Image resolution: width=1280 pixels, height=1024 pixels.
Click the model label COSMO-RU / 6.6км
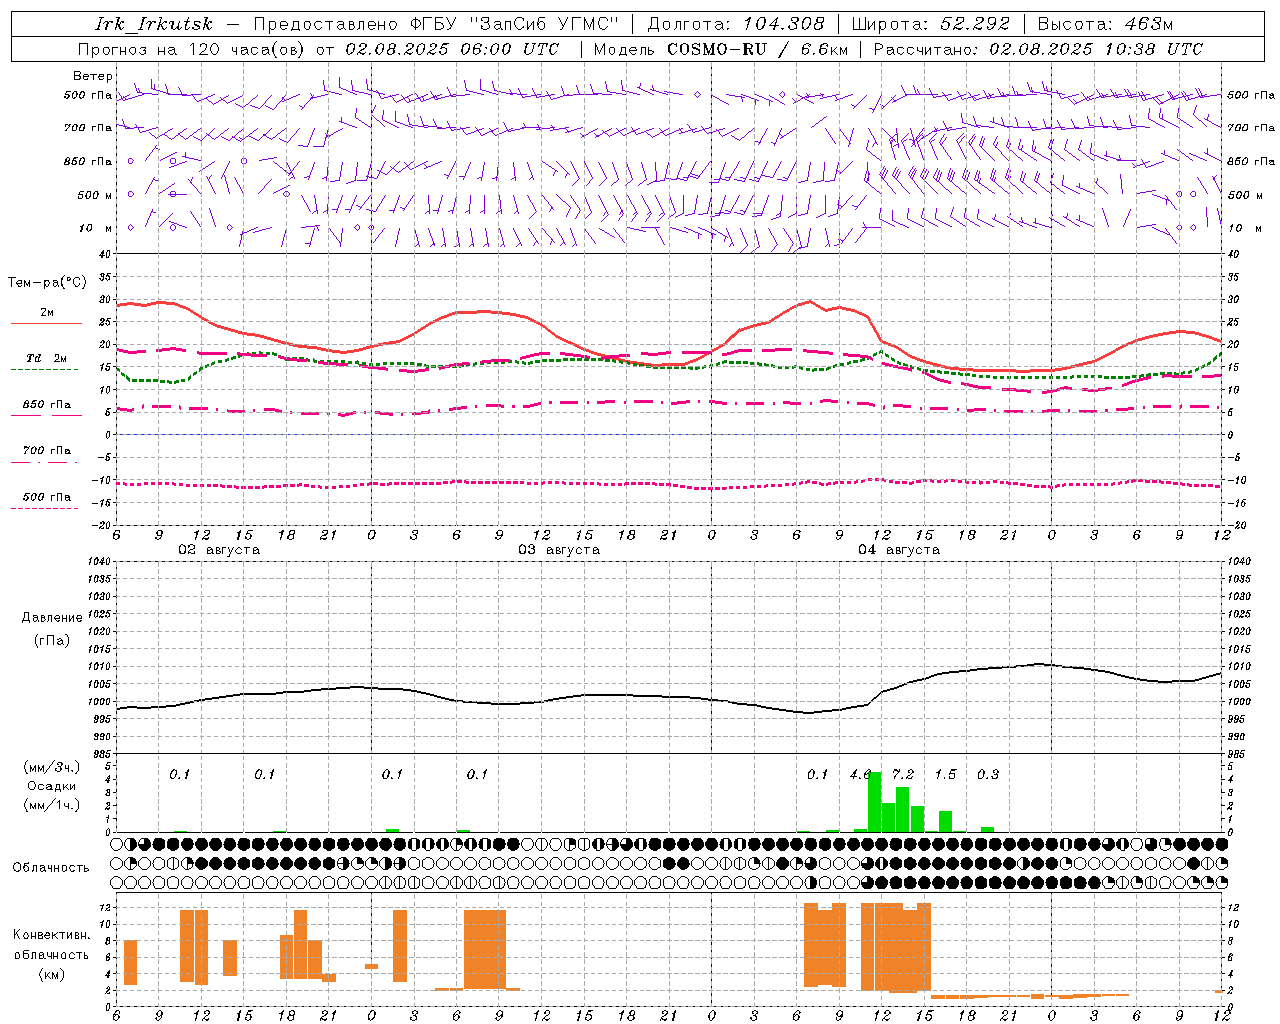click(757, 49)
